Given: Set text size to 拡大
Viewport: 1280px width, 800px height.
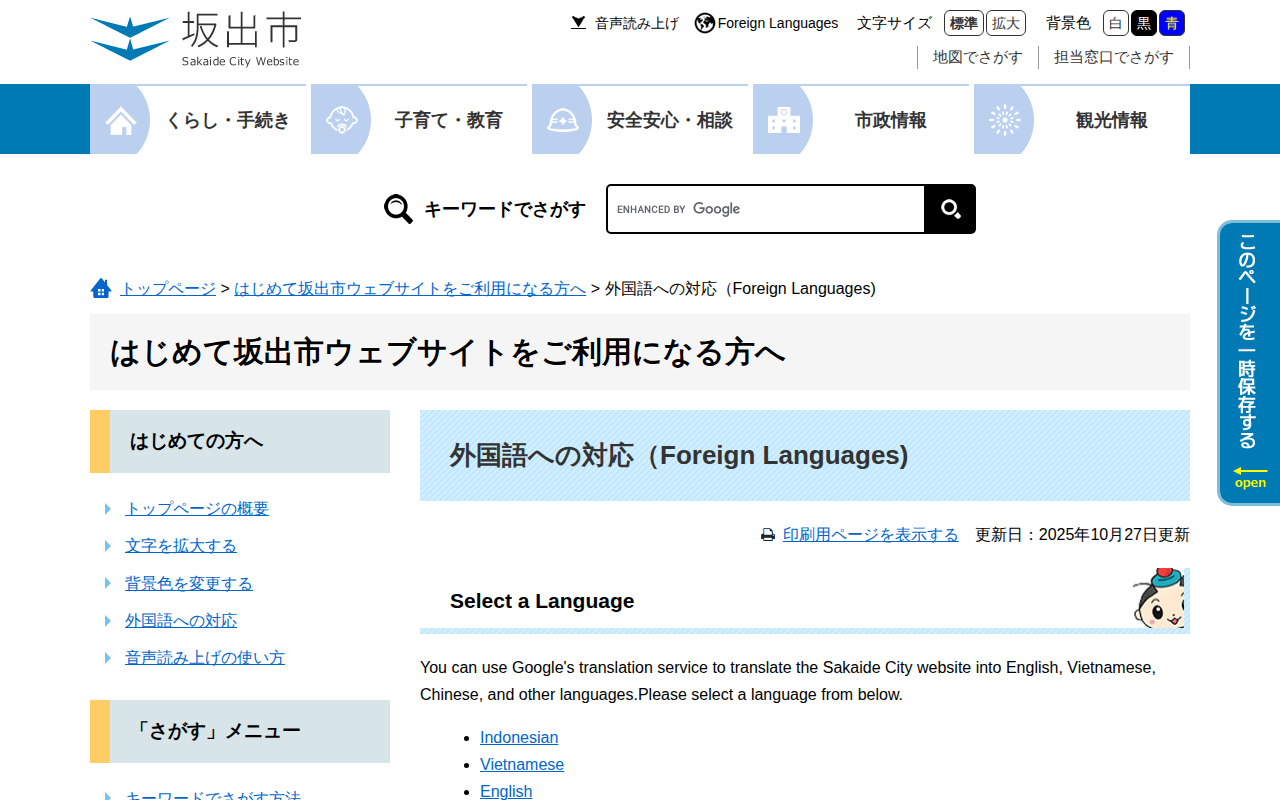Looking at the screenshot, I should pos(1005,23).
